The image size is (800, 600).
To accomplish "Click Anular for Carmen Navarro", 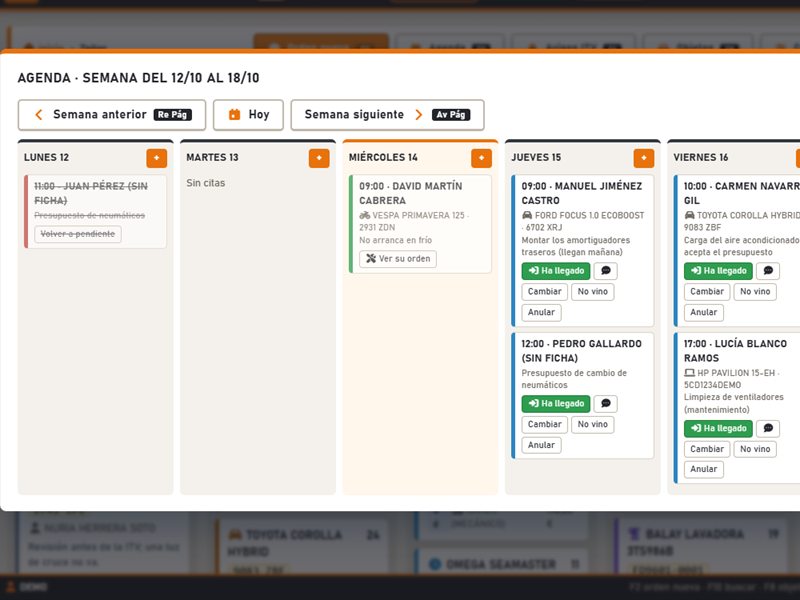I will [x=704, y=312].
